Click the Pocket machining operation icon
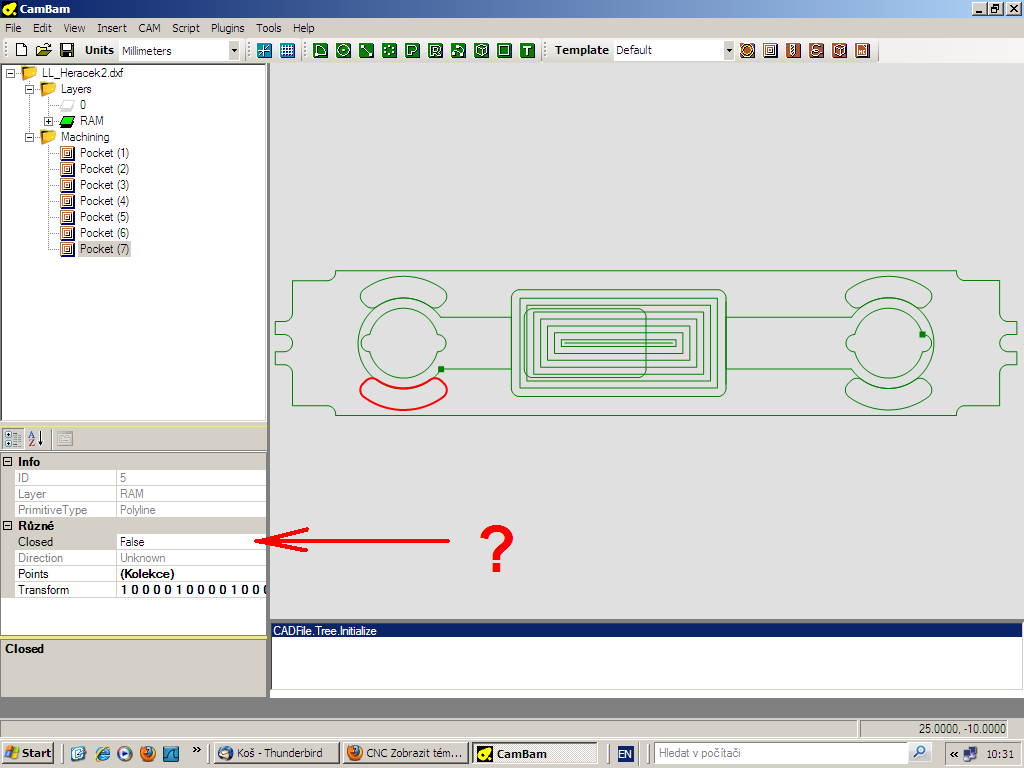Screen dimensions: 1024x768 770,50
